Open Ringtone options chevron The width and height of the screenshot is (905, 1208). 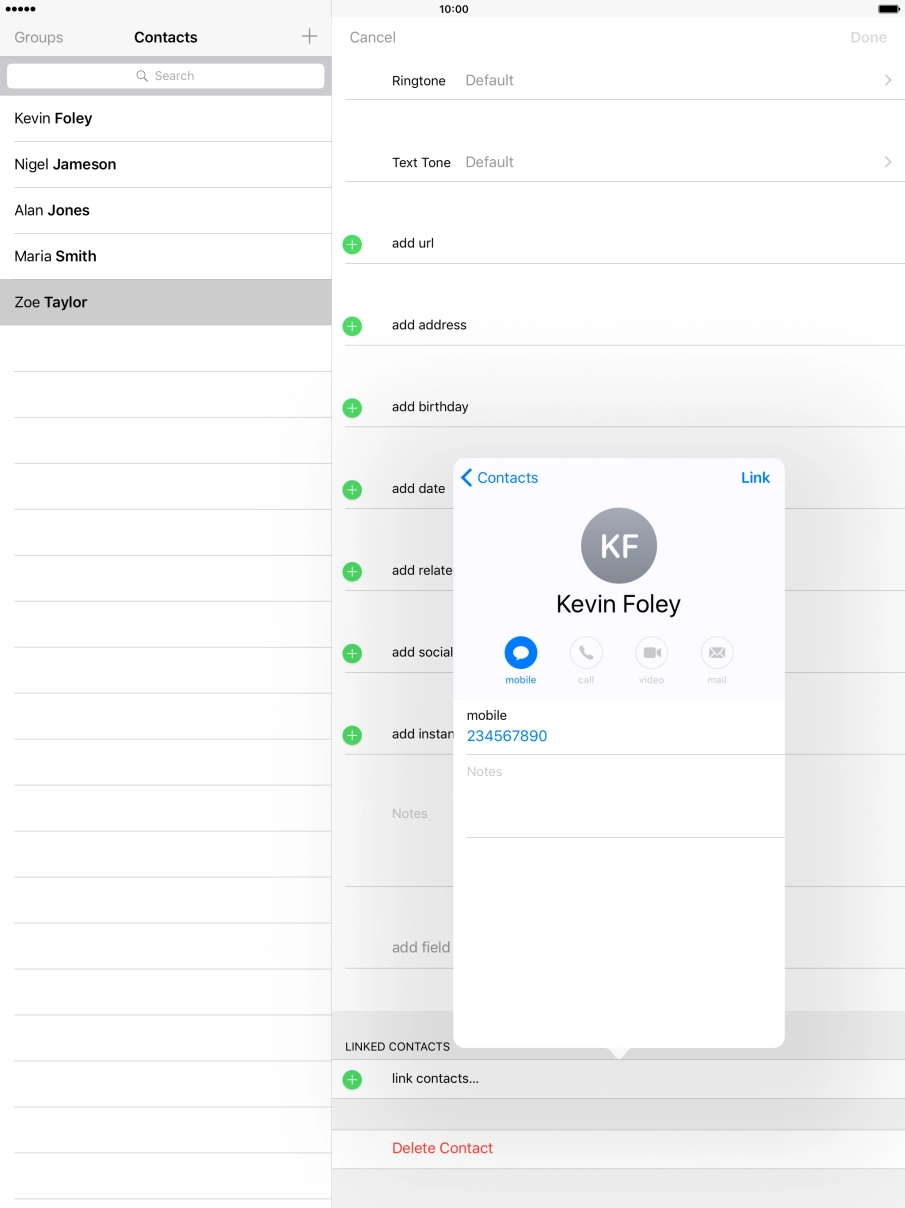point(887,80)
